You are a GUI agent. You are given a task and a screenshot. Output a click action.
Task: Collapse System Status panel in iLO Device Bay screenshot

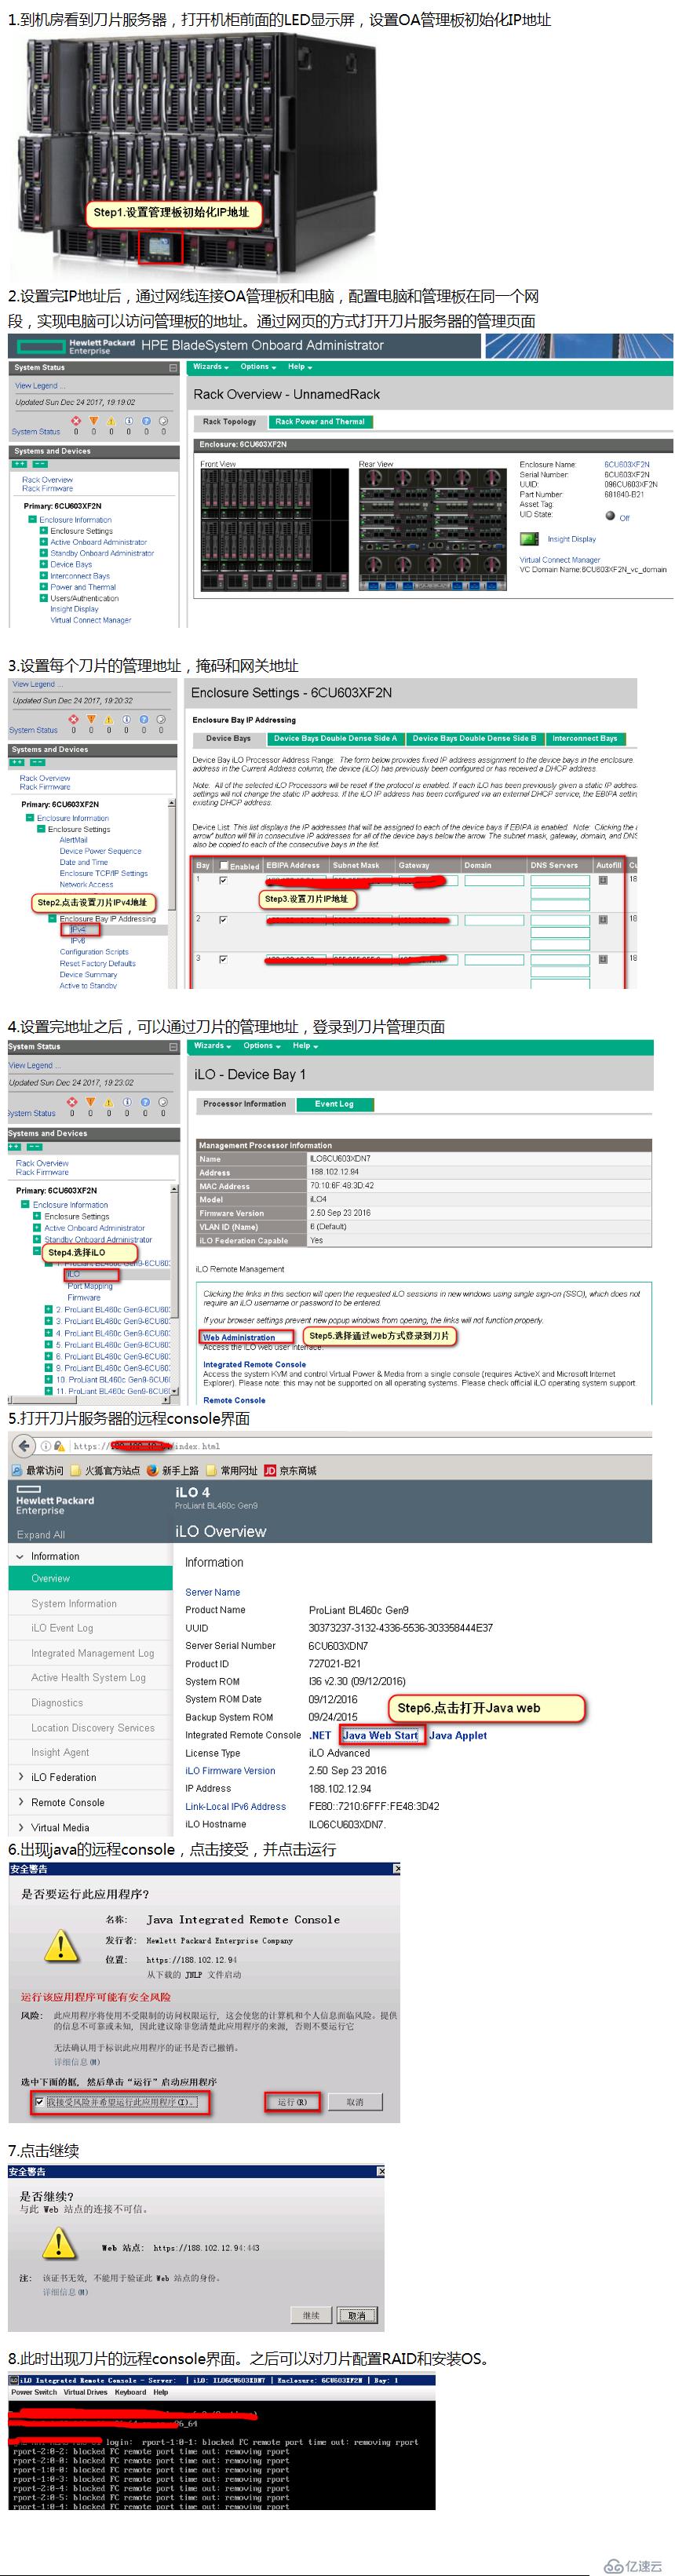pos(173,1047)
